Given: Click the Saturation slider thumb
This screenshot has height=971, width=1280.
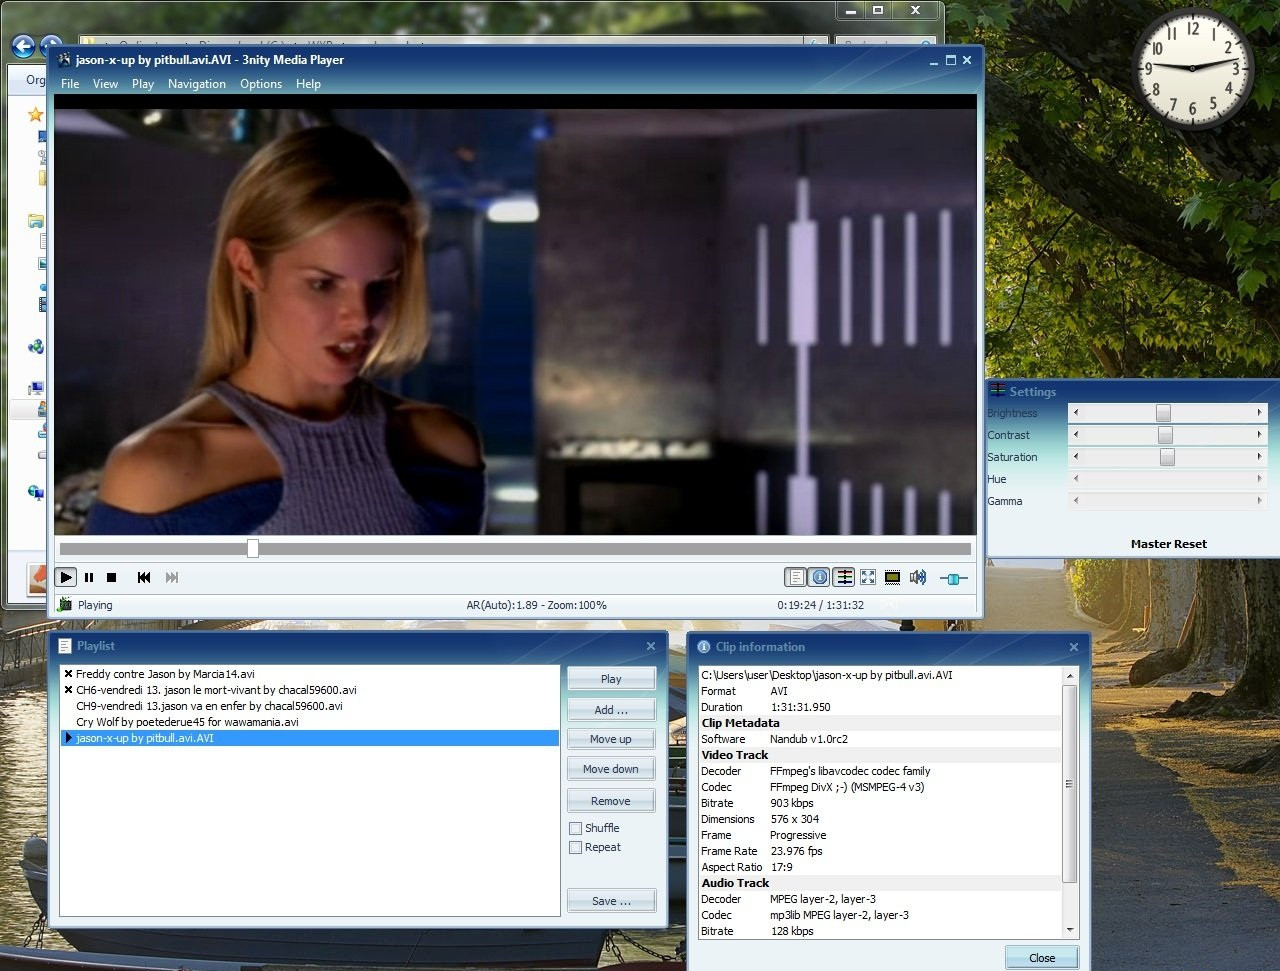Looking at the screenshot, I should [1167, 457].
